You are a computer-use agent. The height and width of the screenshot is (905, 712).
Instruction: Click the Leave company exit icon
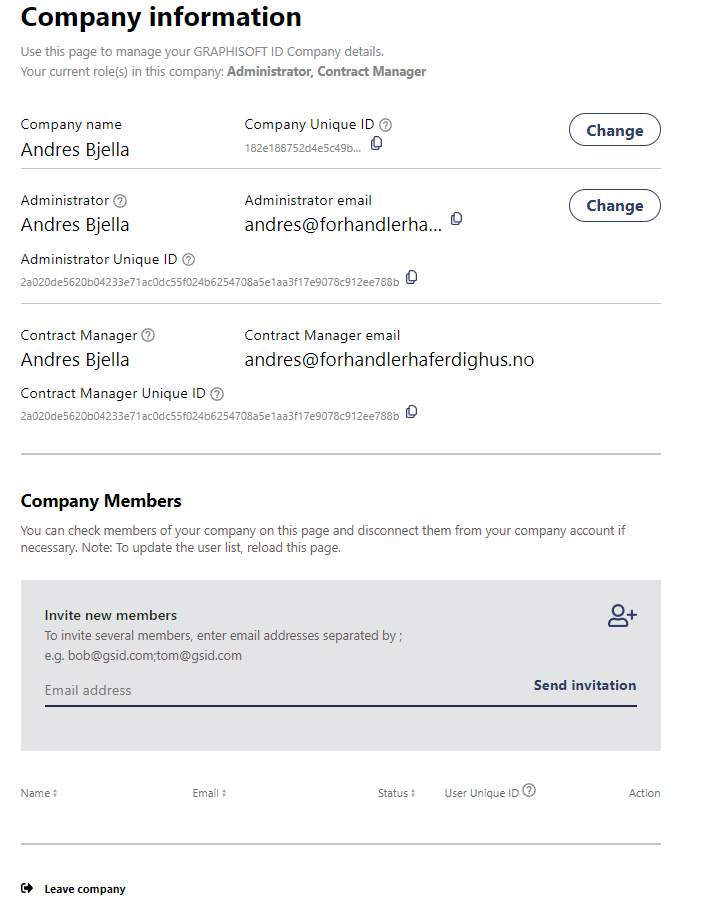point(27,888)
